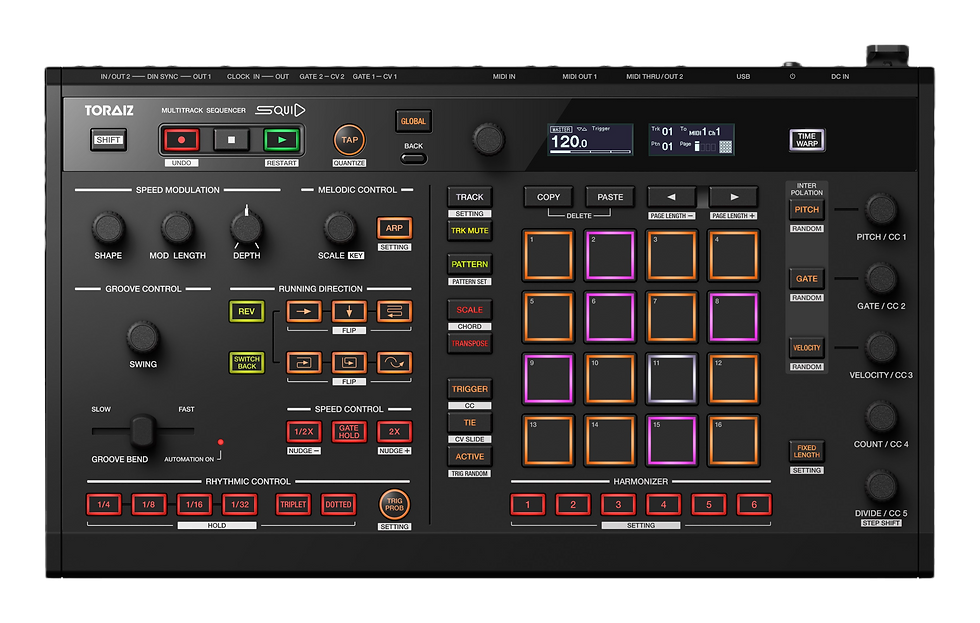Click the SWING knob
Viewport: 980px width, 623px height.
tap(142, 337)
